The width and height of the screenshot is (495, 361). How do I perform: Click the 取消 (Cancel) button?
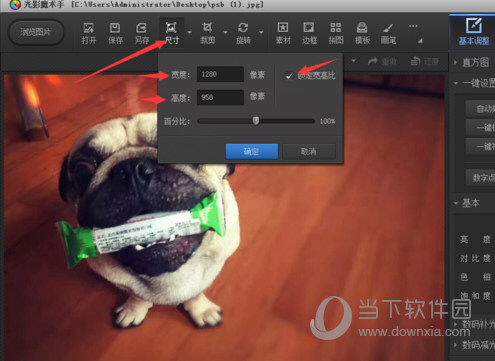click(x=309, y=152)
